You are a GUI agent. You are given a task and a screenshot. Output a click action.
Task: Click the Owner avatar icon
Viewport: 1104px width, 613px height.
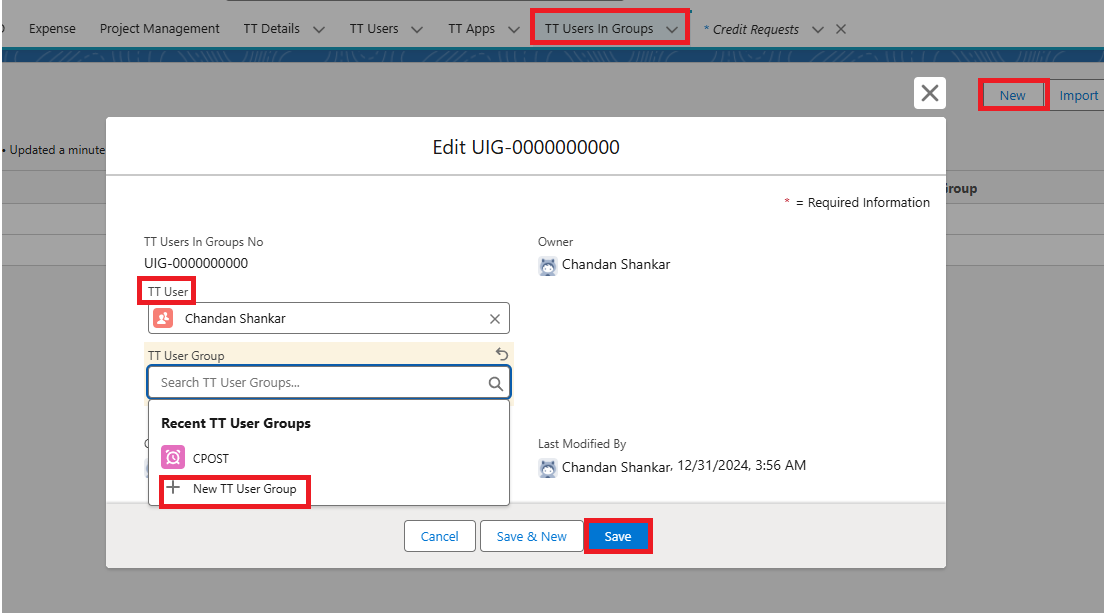click(x=547, y=266)
